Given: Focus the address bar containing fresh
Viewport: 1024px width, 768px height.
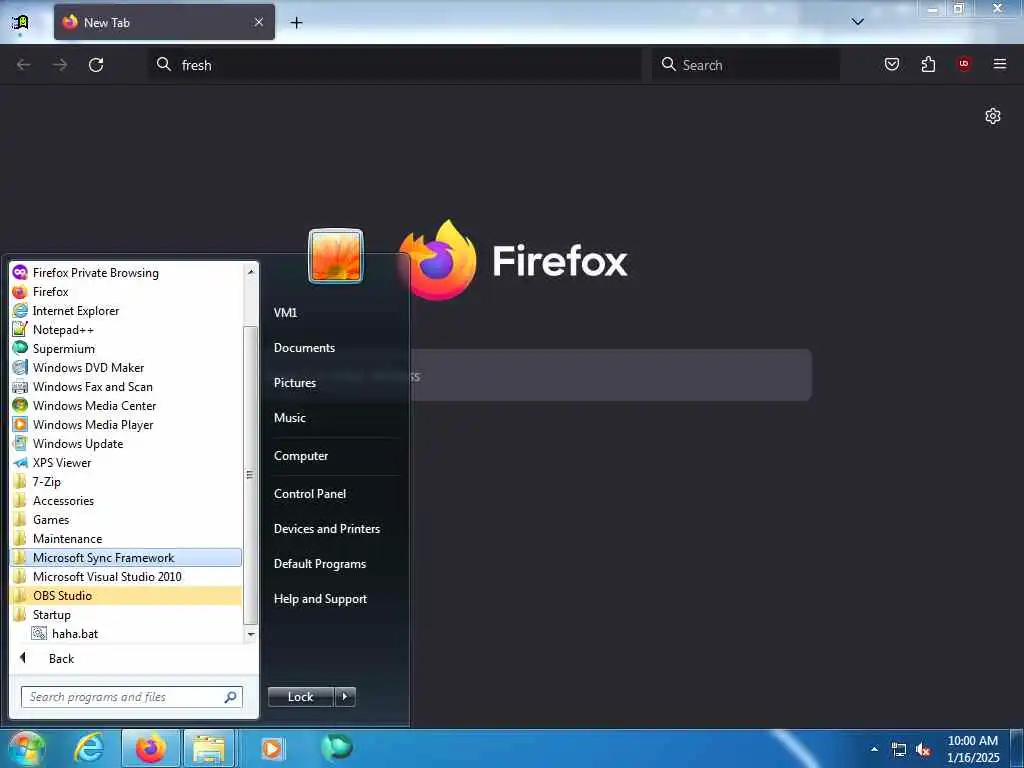Looking at the screenshot, I should coord(394,65).
